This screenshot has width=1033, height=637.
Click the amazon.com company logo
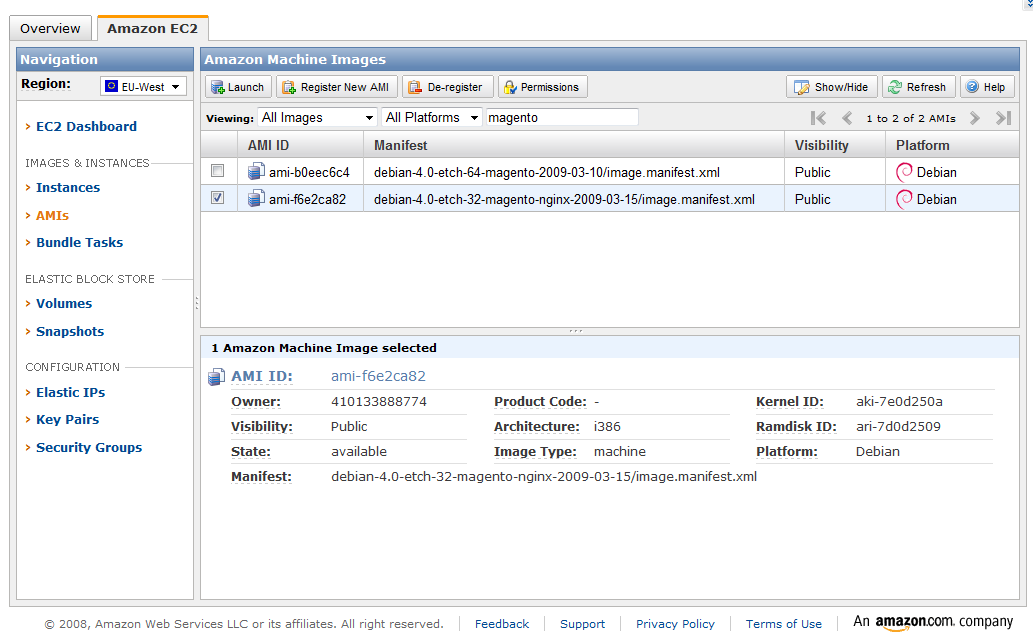[x=933, y=622]
